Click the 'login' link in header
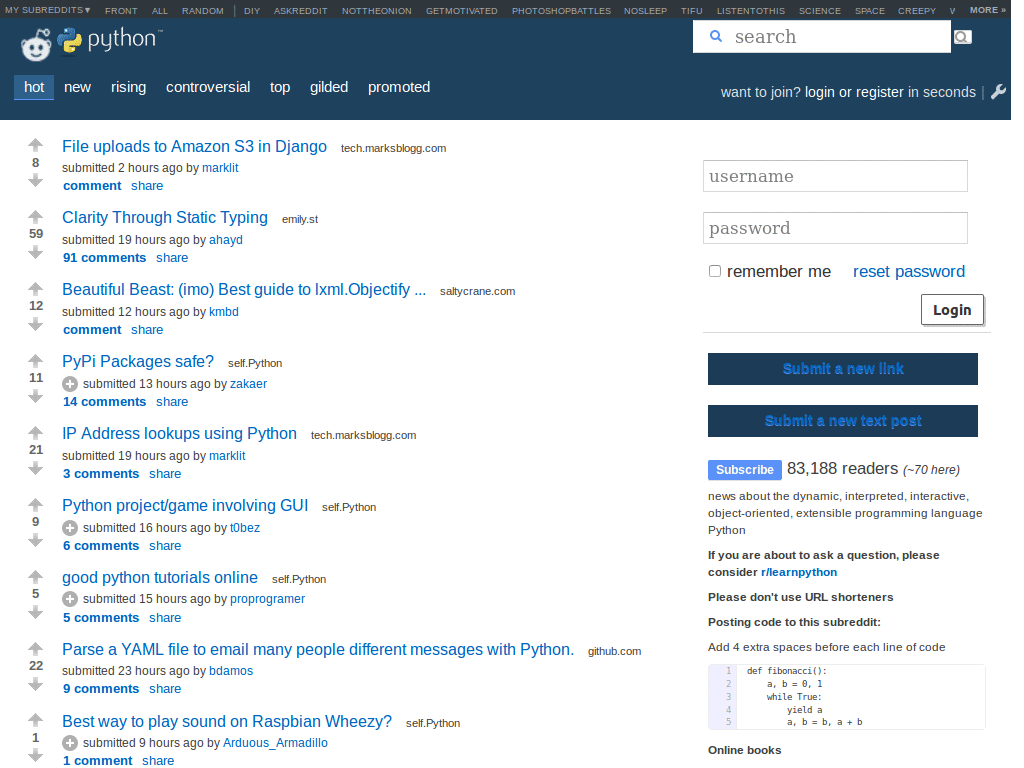The height and width of the screenshot is (768, 1024). point(820,92)
